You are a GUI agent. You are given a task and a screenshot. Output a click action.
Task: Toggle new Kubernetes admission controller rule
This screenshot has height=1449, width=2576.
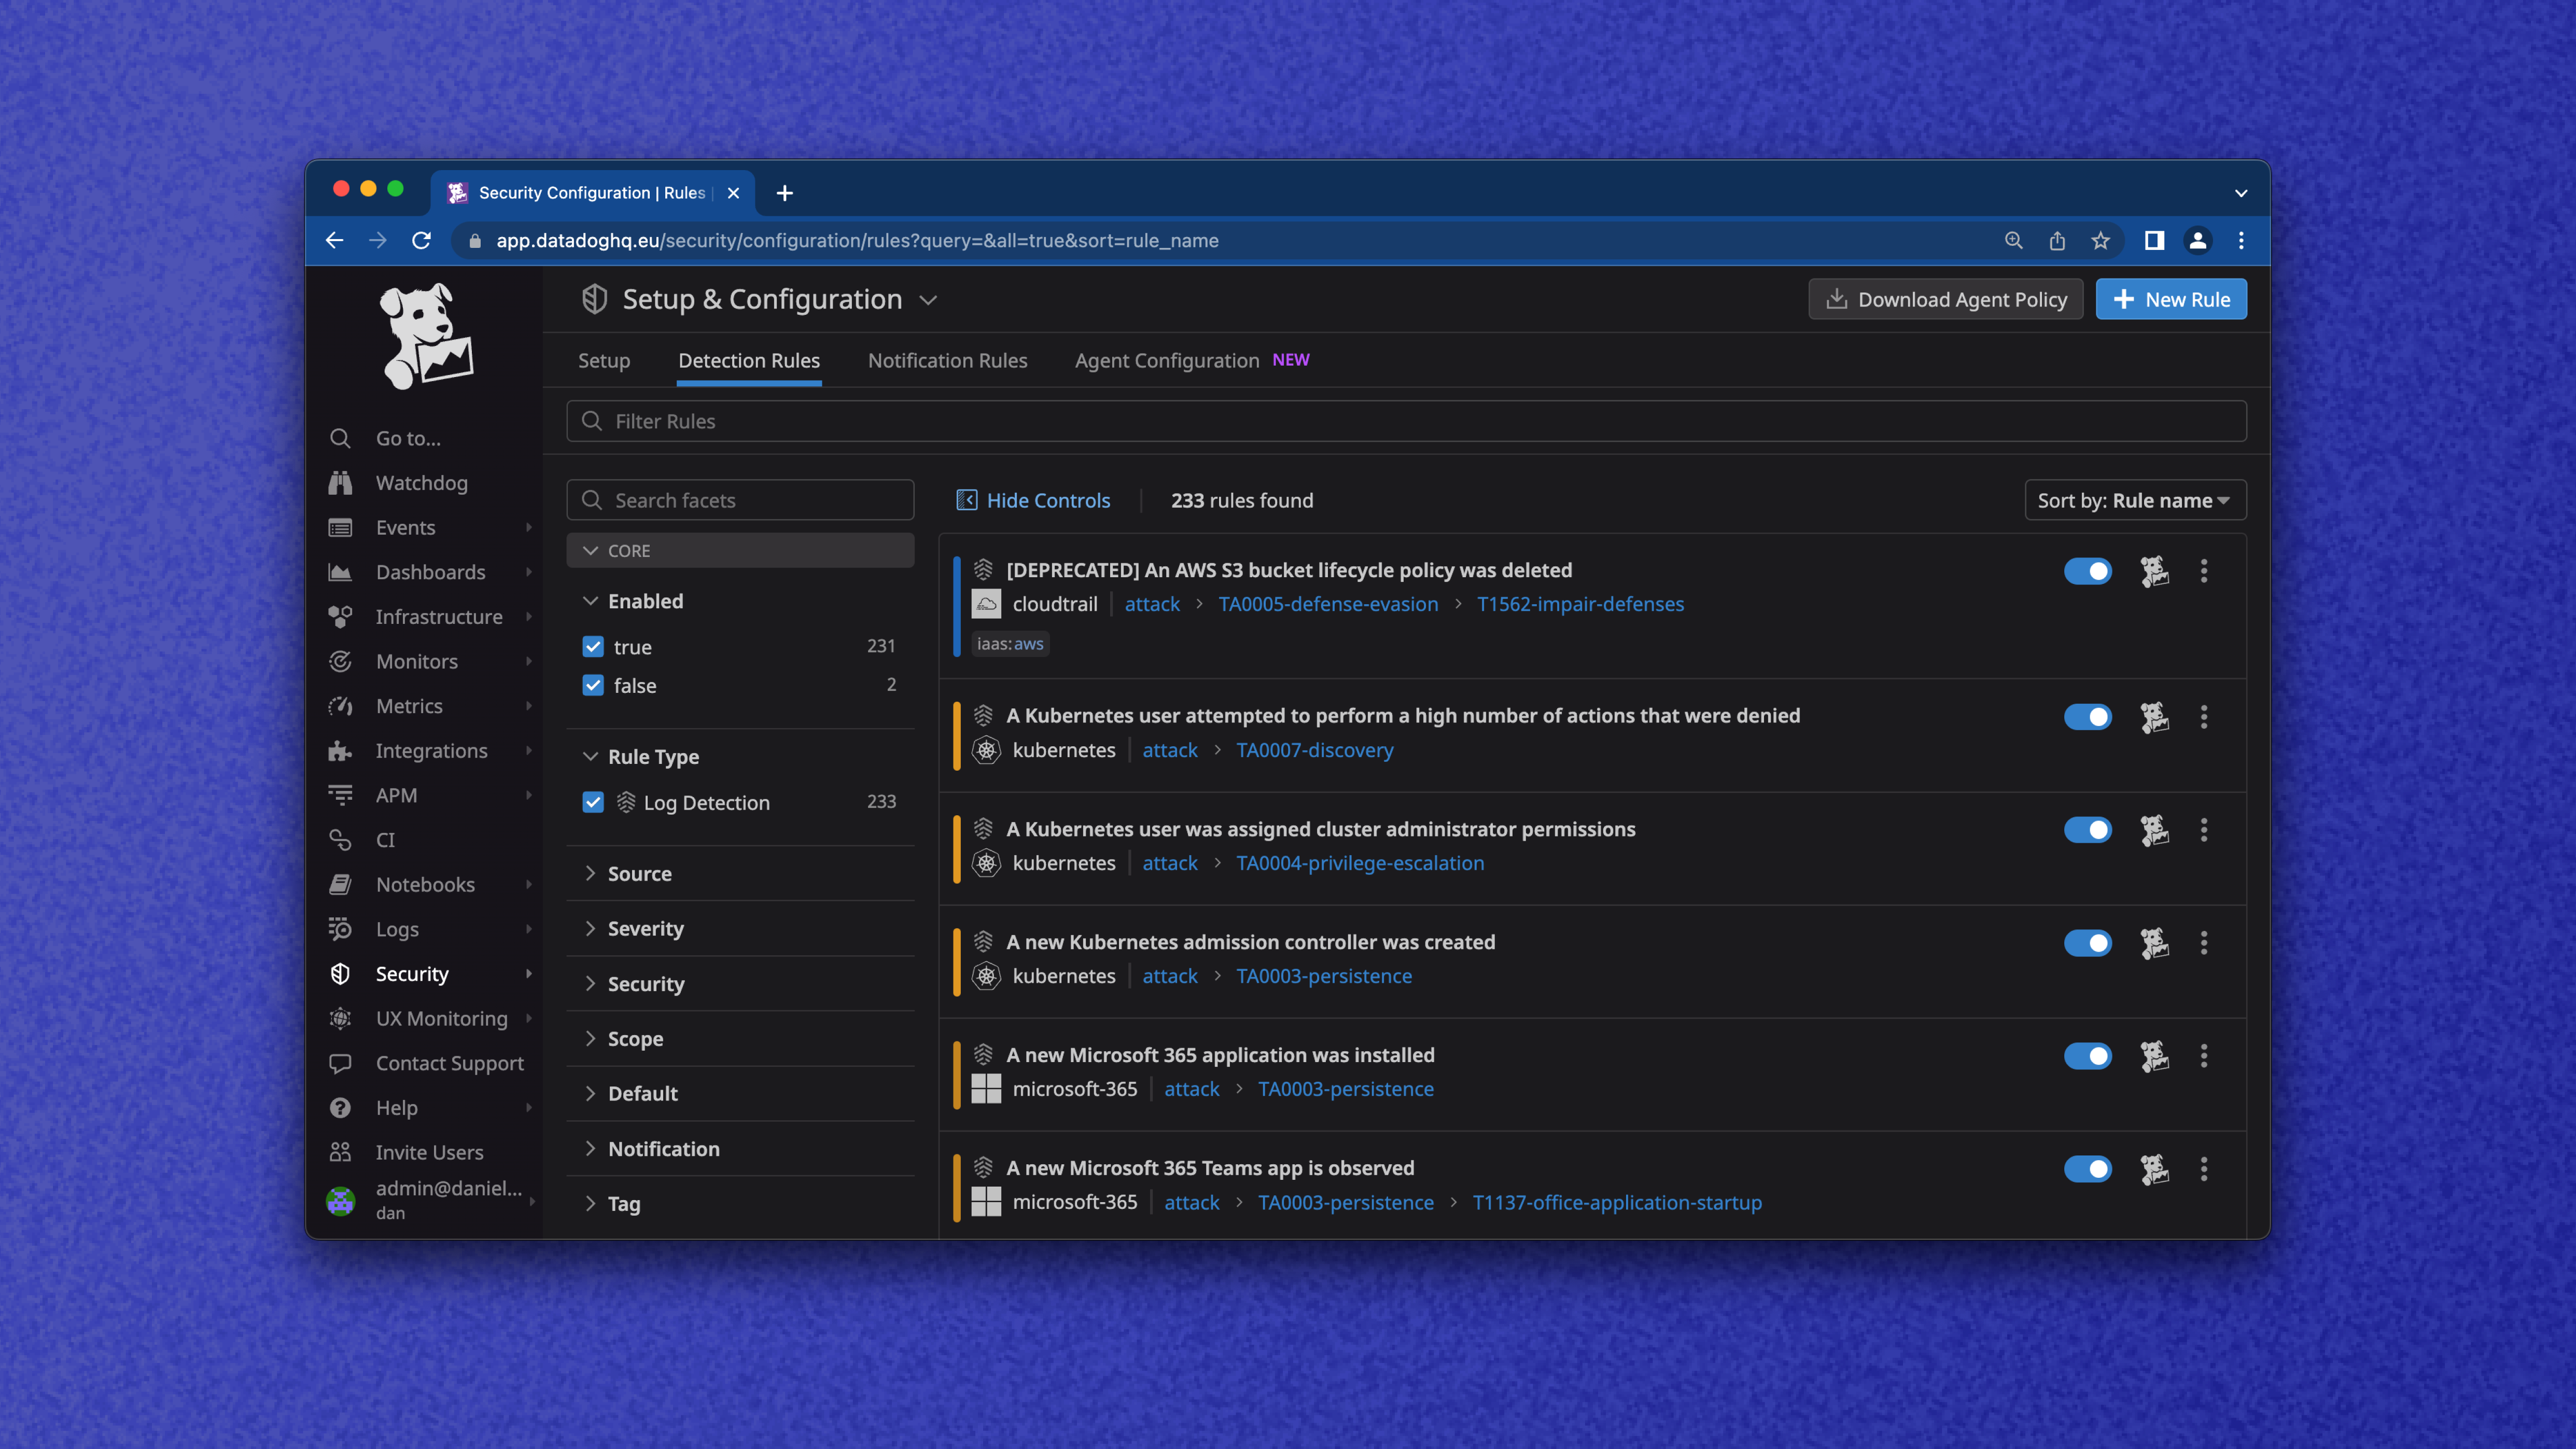click(x=2088, y=943)
